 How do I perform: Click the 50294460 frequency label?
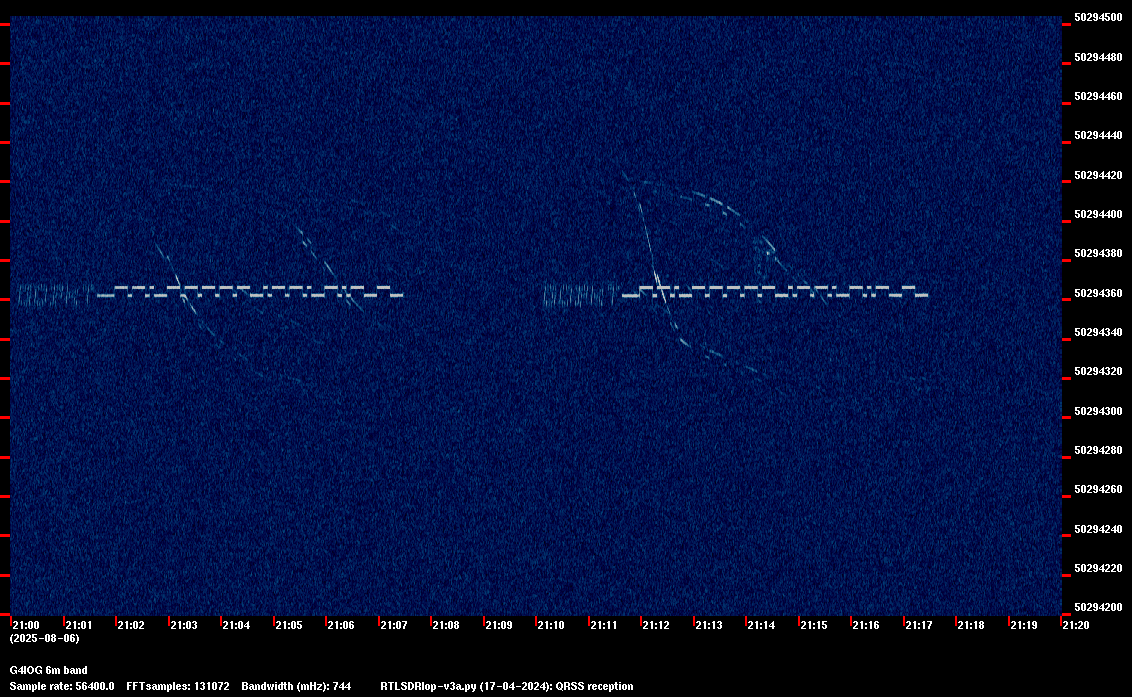(1098, 96)
